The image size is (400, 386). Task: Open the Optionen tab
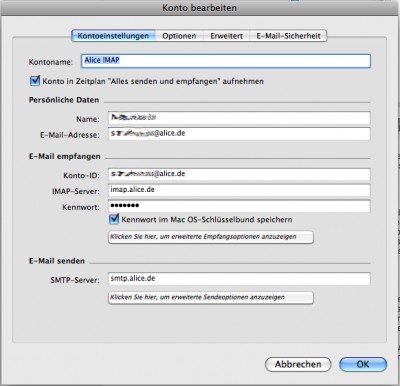(179, 36)
